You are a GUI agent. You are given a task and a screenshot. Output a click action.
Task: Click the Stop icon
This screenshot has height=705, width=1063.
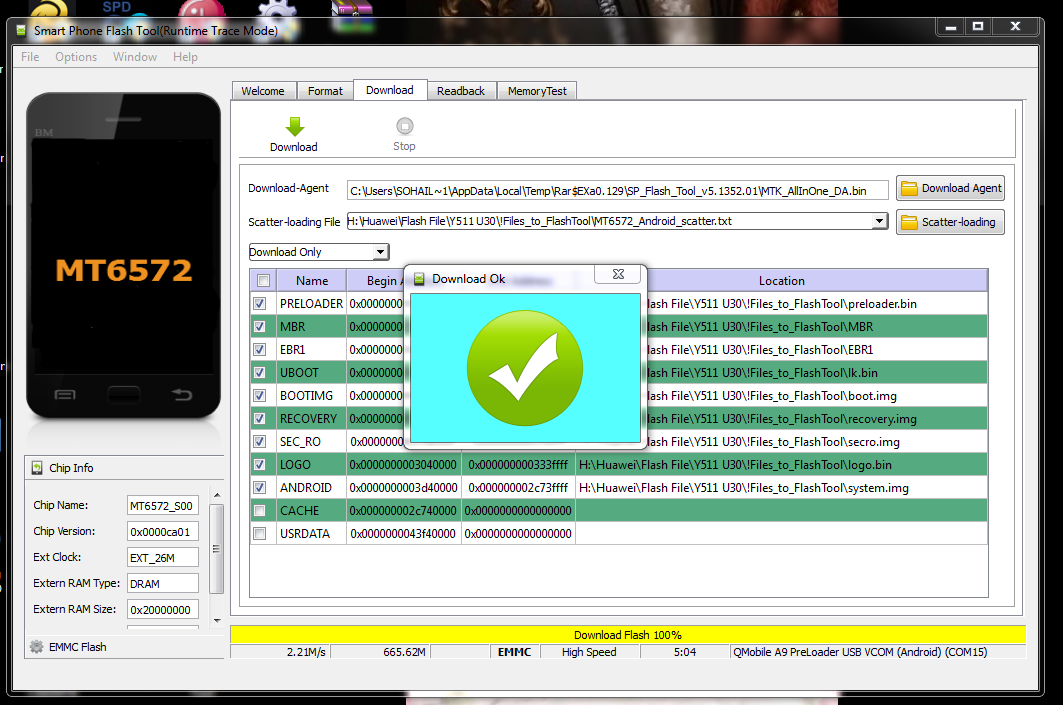[405, 126]
